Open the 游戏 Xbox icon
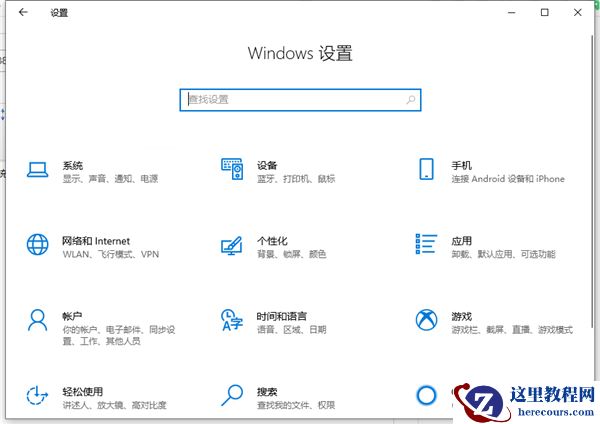 pyautogui.click(x=426, y=320)
